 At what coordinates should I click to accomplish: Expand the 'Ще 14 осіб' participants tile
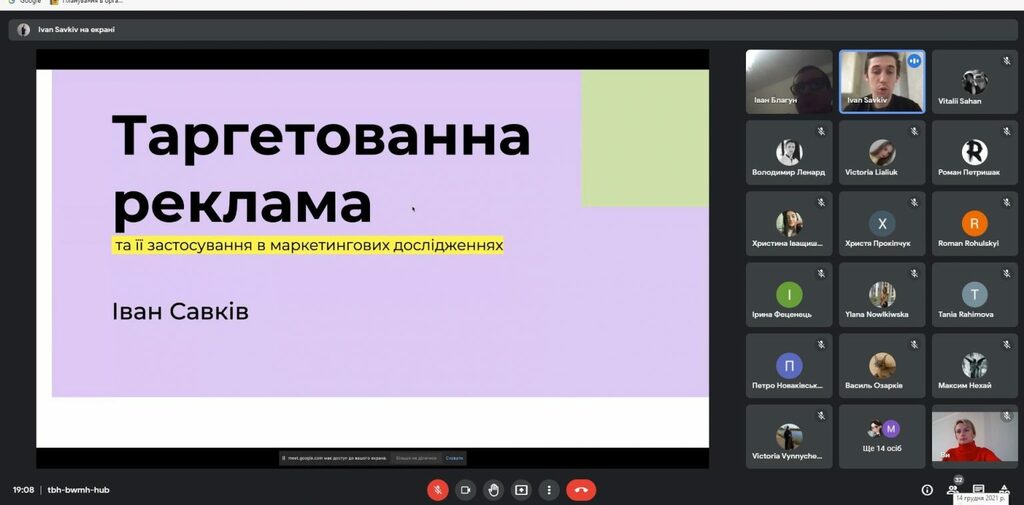coord(882,436)
